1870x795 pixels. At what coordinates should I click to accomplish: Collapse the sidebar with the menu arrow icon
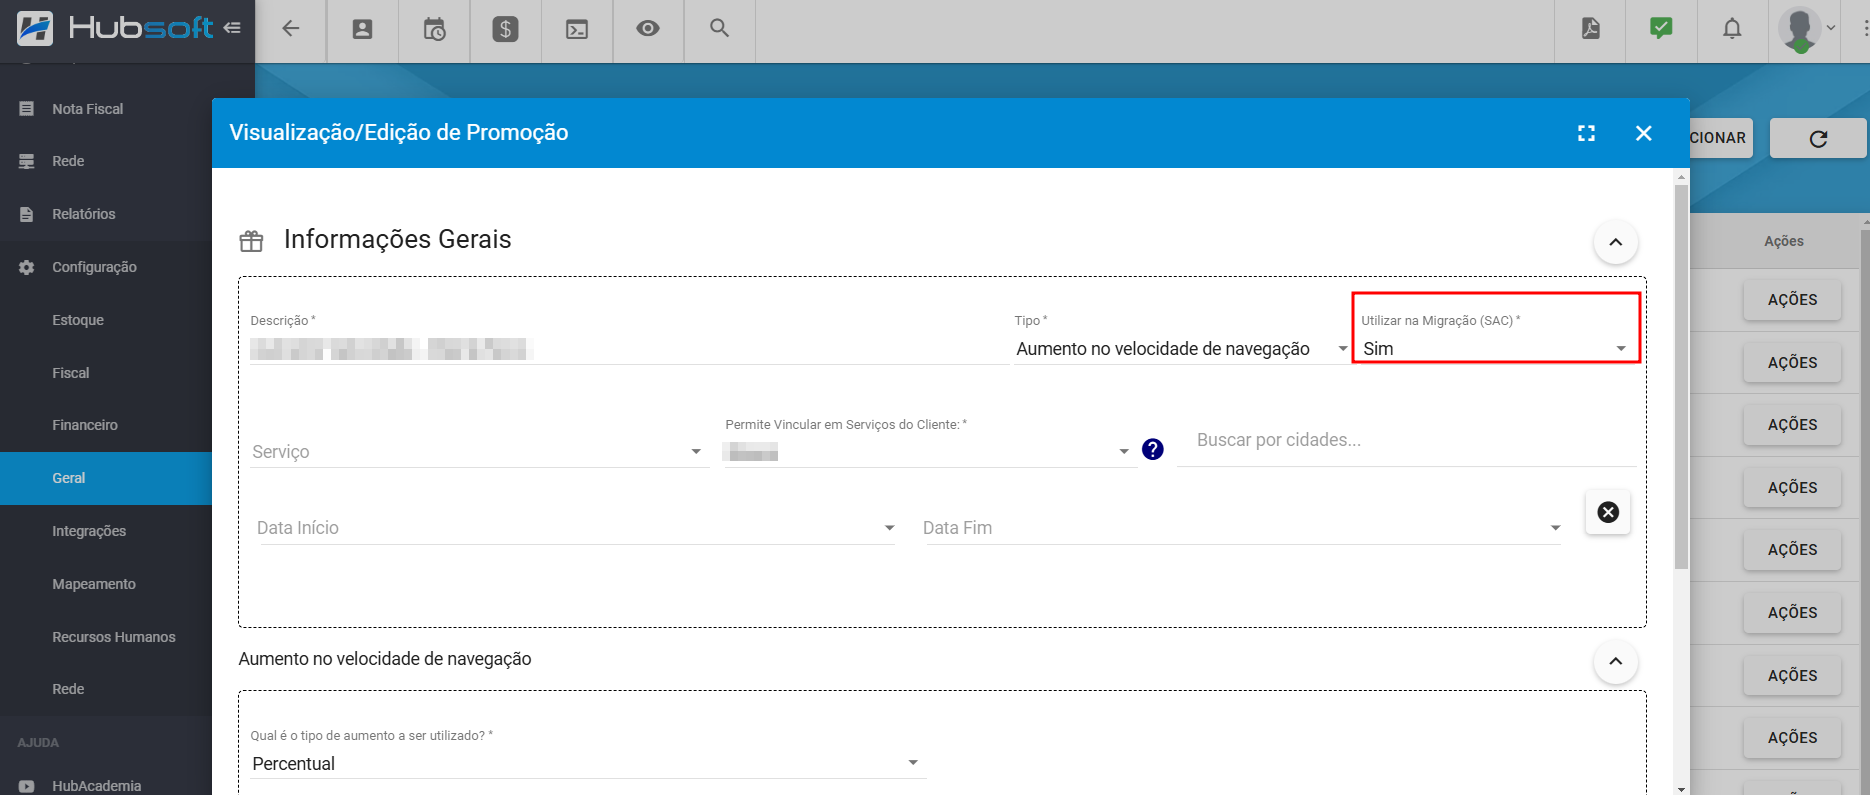(232, 28)
